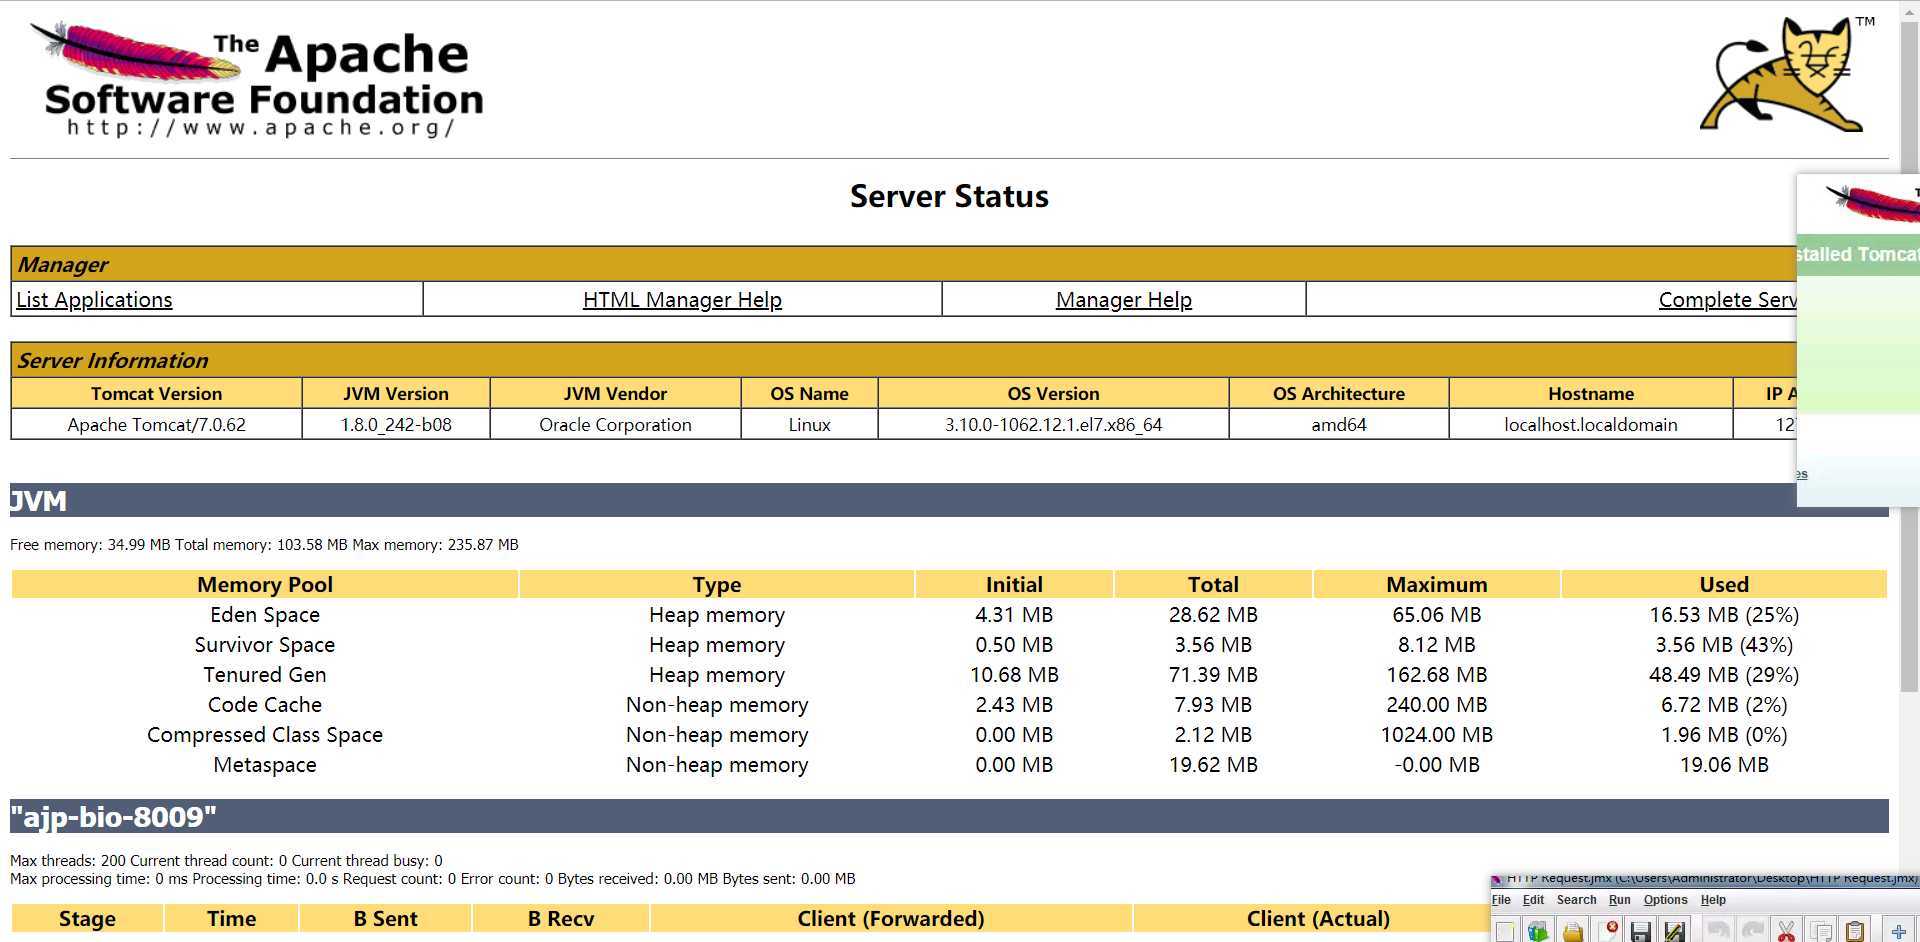Click the Server Status page heading

coord(949,196)
